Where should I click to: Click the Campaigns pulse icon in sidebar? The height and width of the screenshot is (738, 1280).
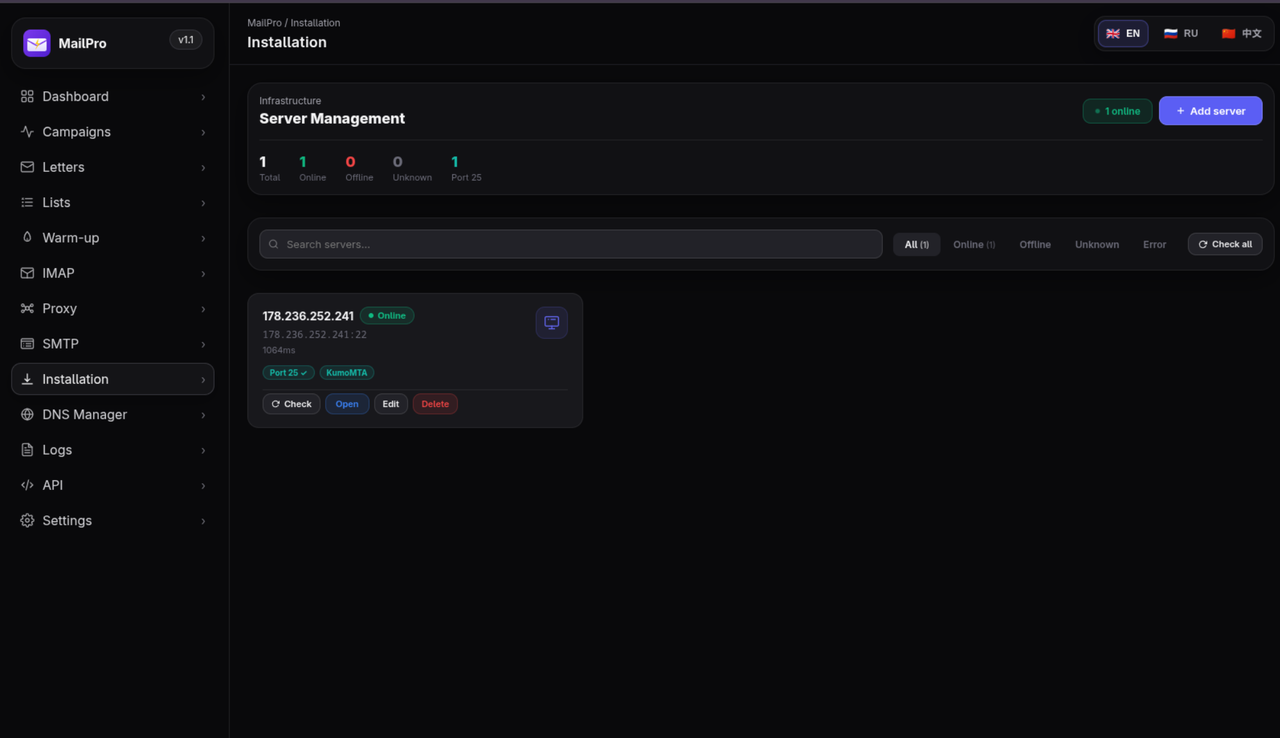pyautogui.click(x=27, y=132)
